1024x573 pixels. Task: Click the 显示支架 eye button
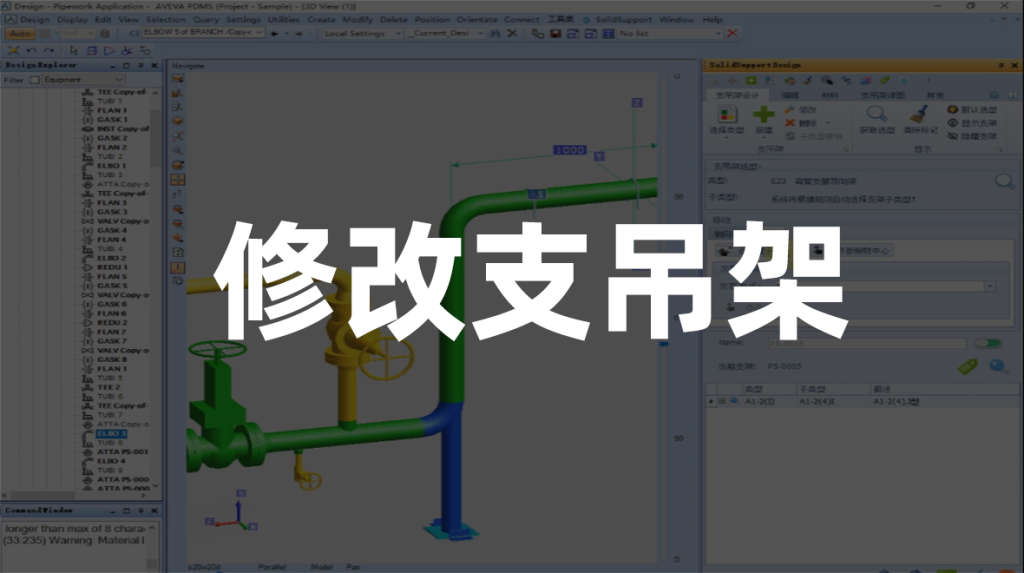pyautogui.click(x=972, y=123)
